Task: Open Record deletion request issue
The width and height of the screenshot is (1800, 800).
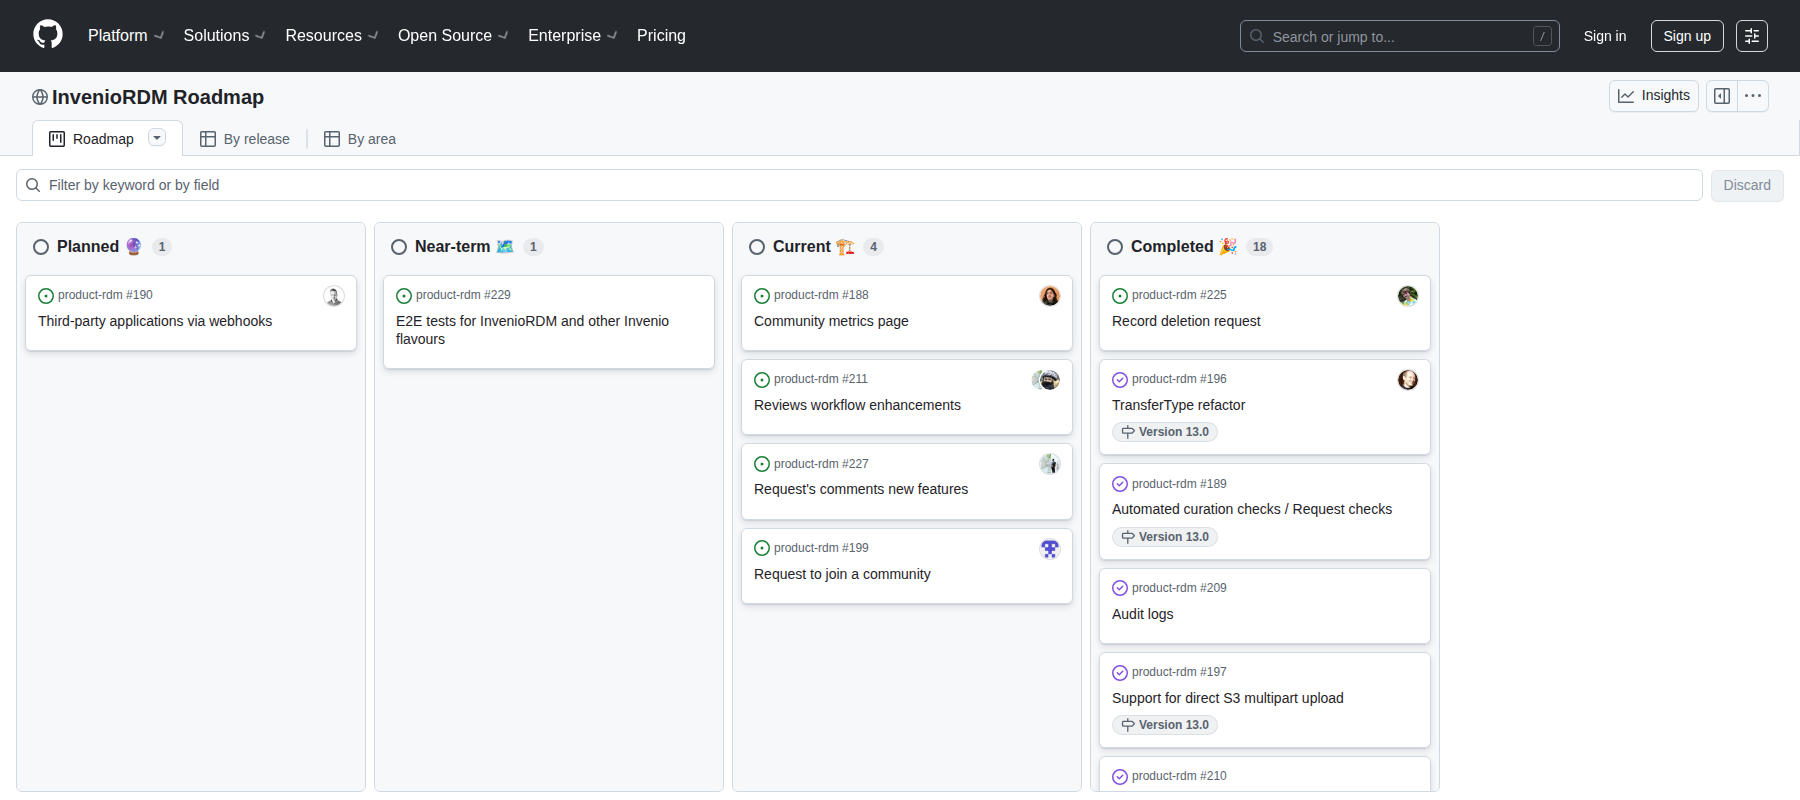Action: (1186, 321)
